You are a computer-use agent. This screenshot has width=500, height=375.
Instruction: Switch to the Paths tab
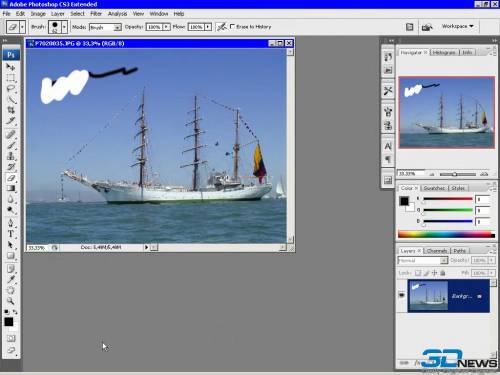point(460,251)
